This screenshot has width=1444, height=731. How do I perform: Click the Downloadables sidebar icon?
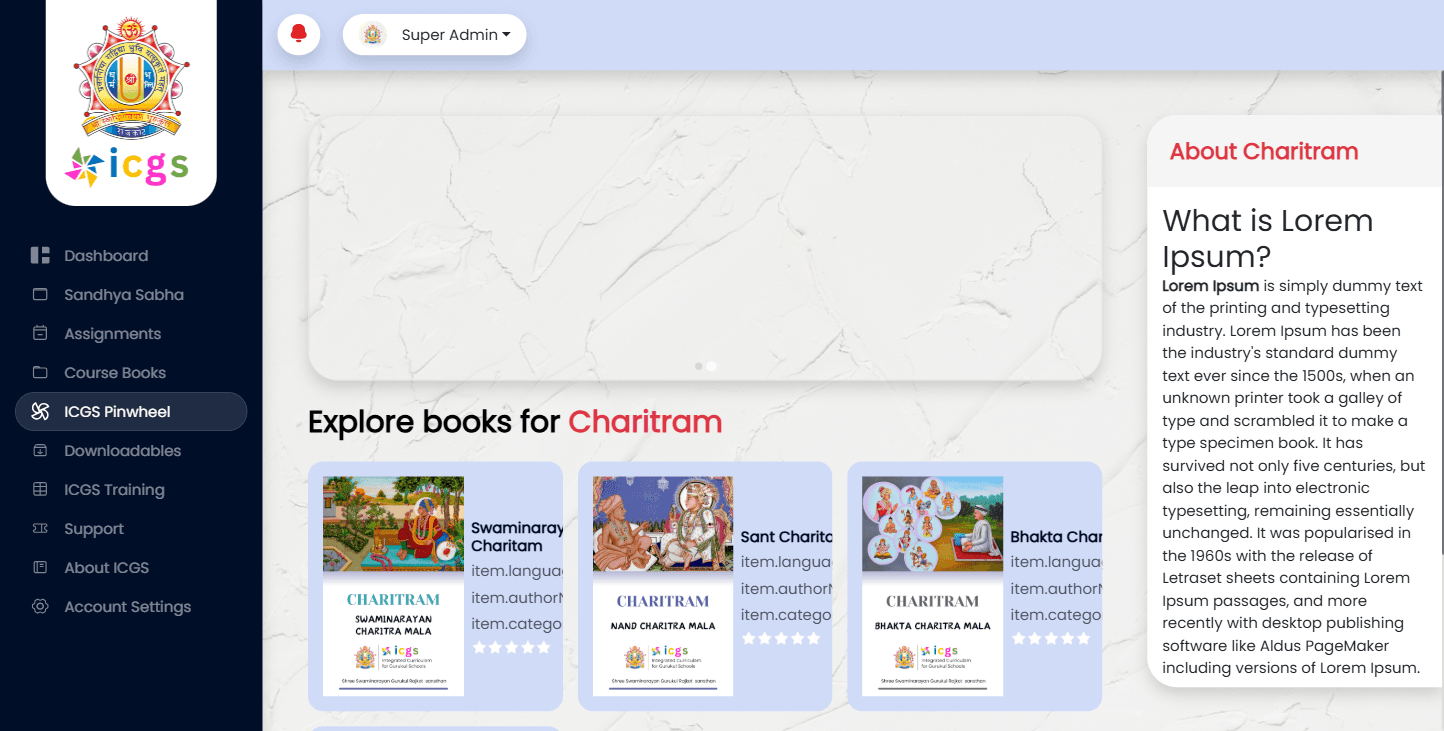pyautogui.click(x=40, y=450)
